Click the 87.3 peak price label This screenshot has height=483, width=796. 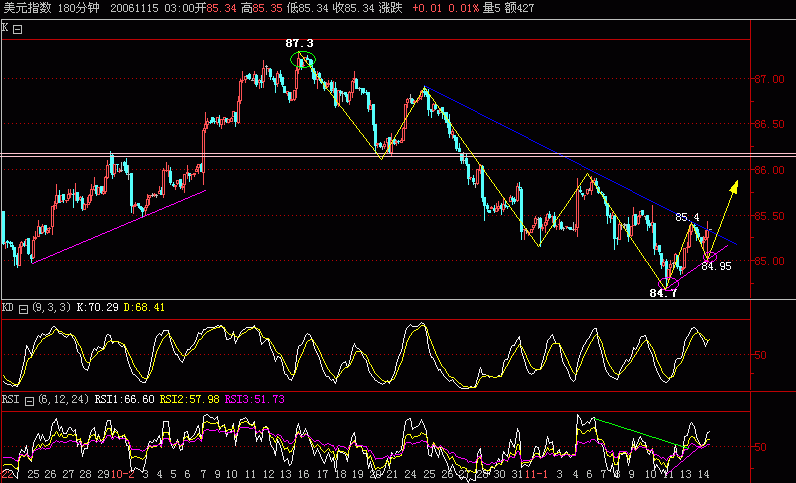point(300,44)
